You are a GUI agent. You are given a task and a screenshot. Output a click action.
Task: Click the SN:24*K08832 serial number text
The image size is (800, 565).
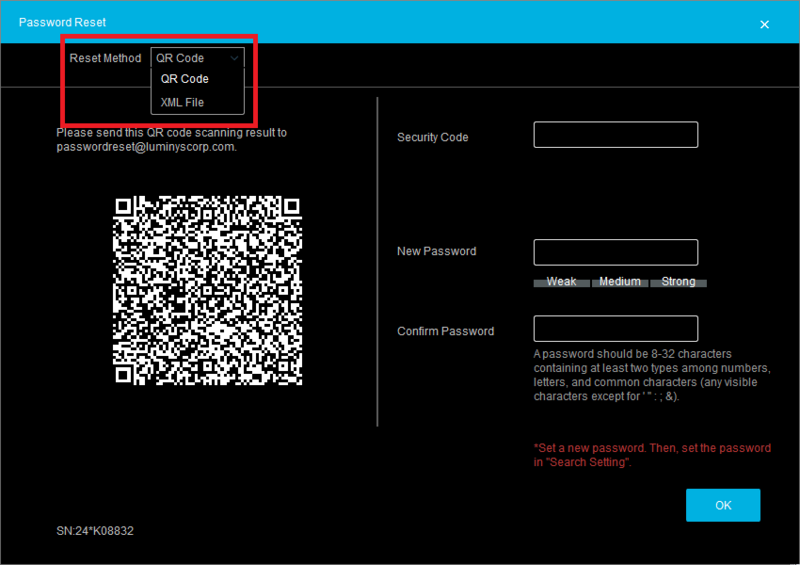[x=95, y=531]
